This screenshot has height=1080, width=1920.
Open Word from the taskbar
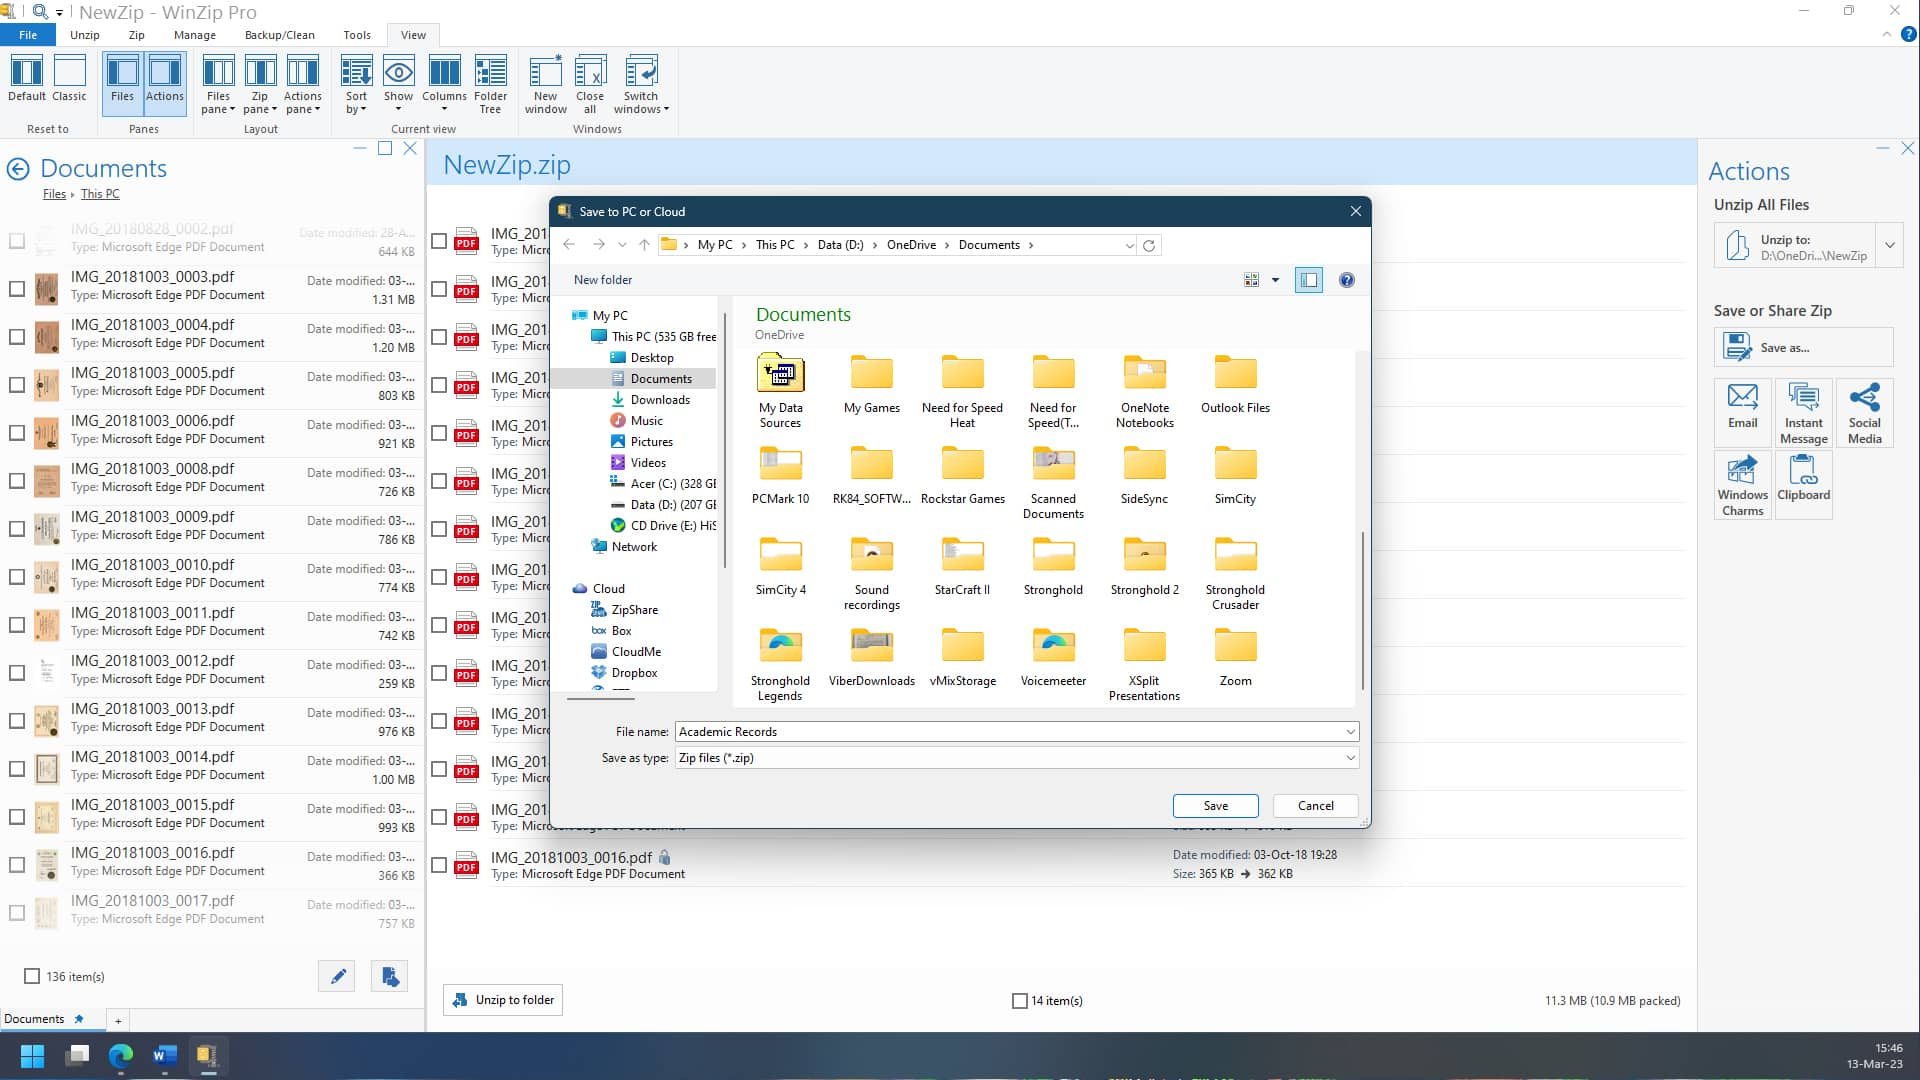point(165,1056)
